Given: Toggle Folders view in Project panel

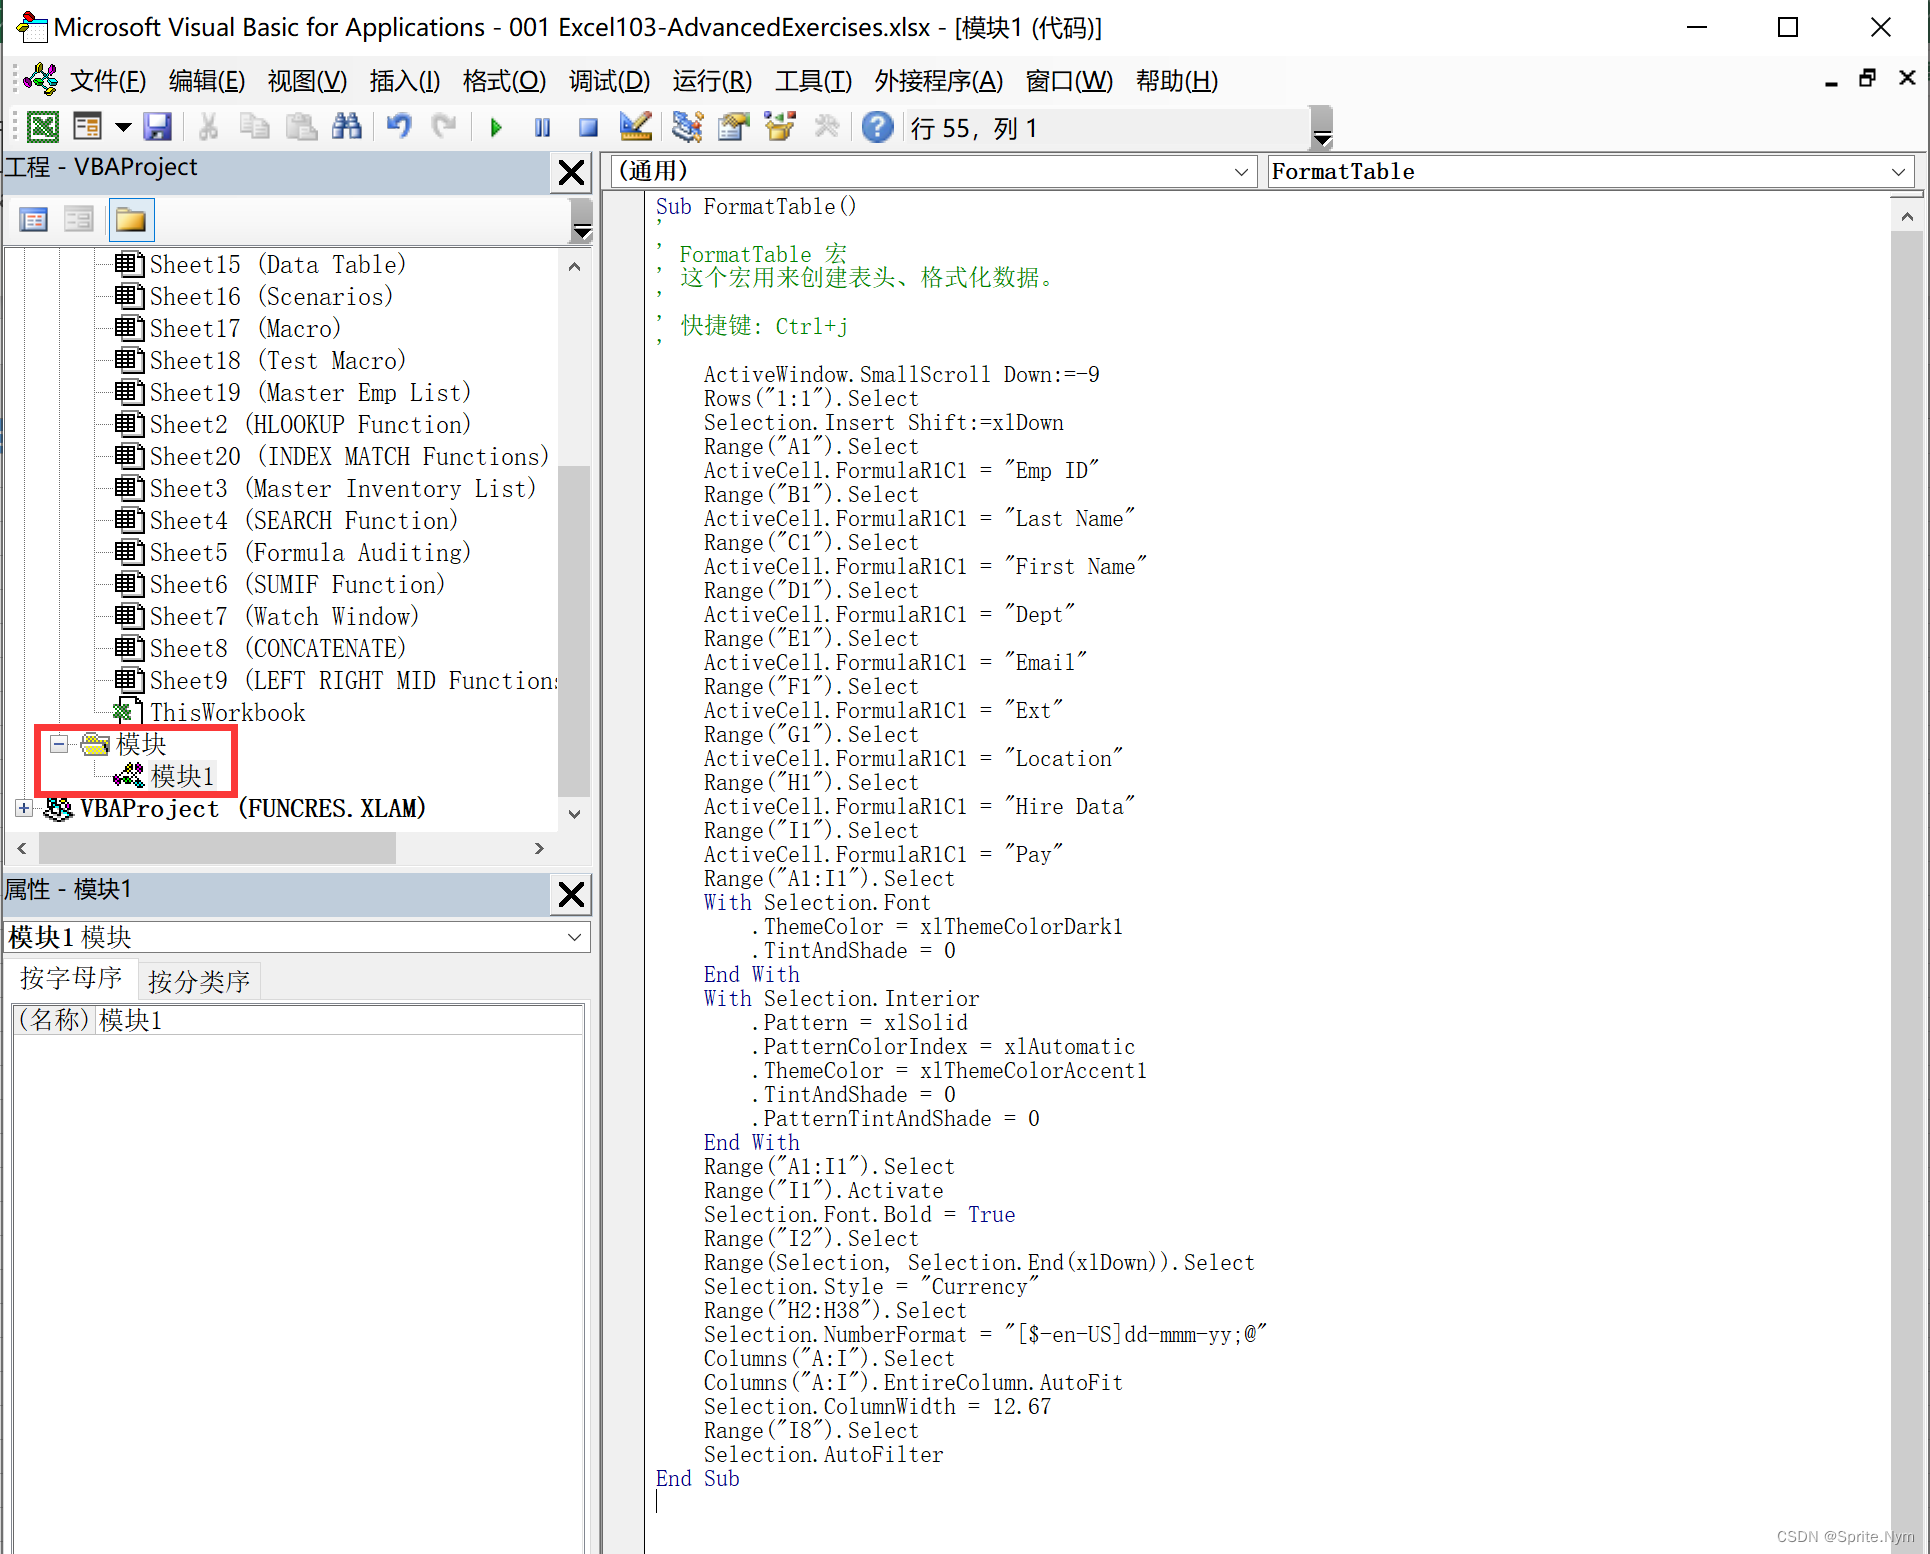Looking at the screenshot, I should click(131, 220).
